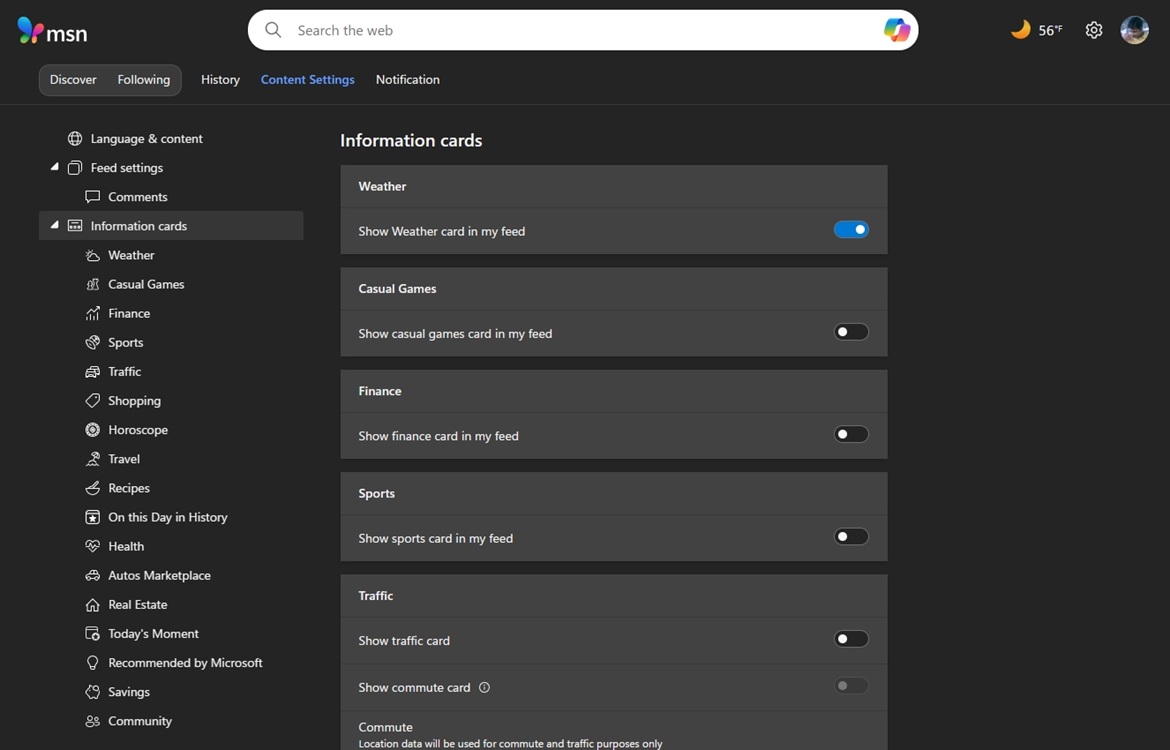The height and width of the screenshot is (750, 1170).
Task: Open the settings gear near the profile picture
Action: 1093,29
